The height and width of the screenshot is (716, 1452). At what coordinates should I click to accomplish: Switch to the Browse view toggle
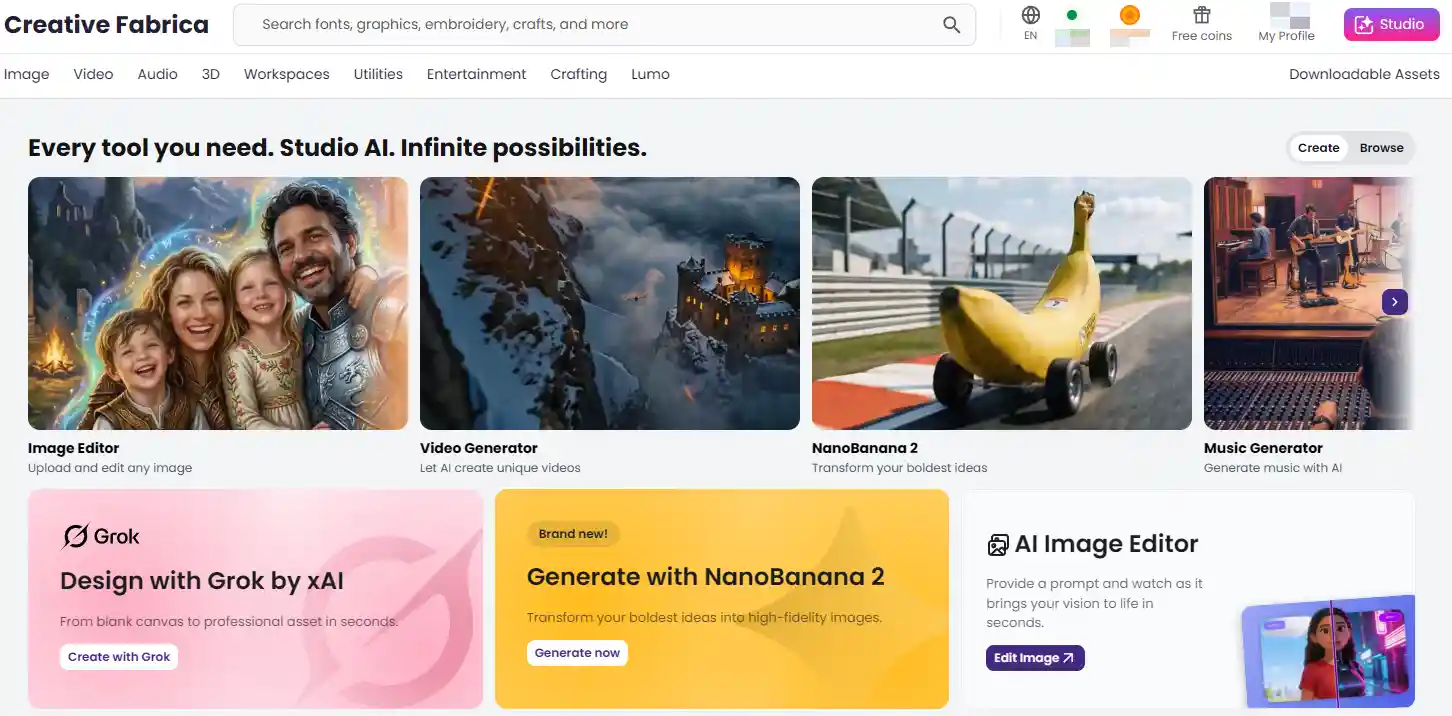pyautogui.click(x=1381, y=148)
